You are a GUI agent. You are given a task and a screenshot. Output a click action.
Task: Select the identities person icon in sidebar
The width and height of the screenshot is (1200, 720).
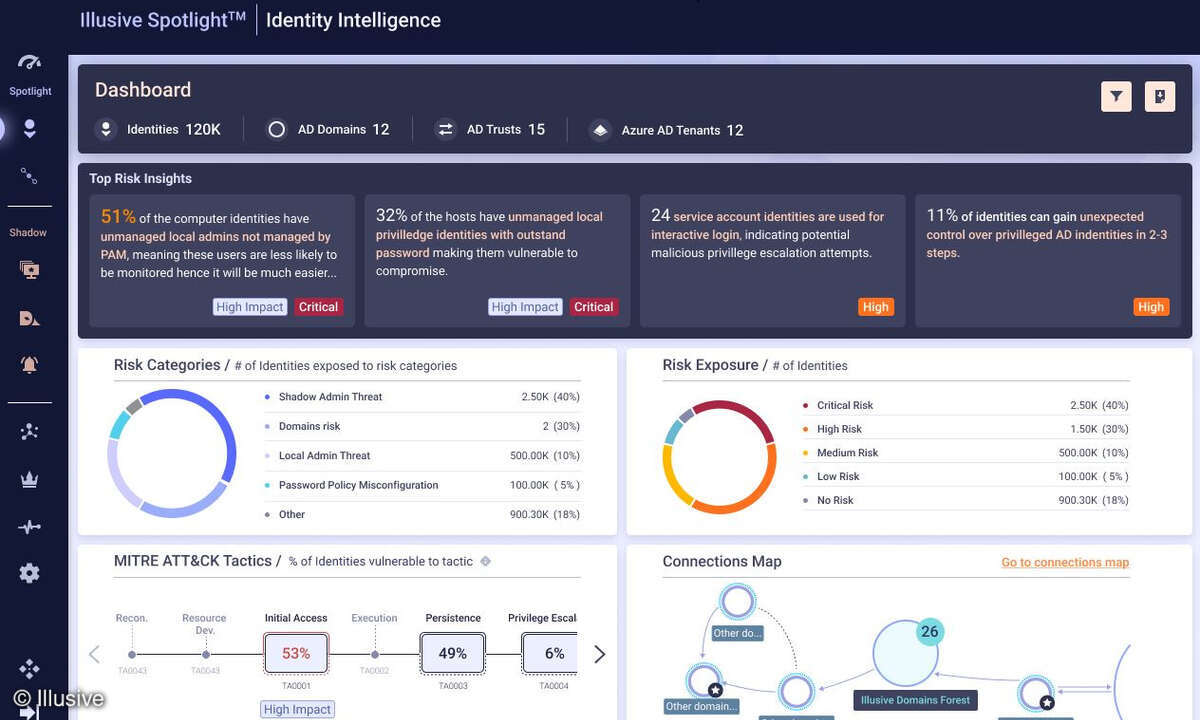[x=29, y=128]
